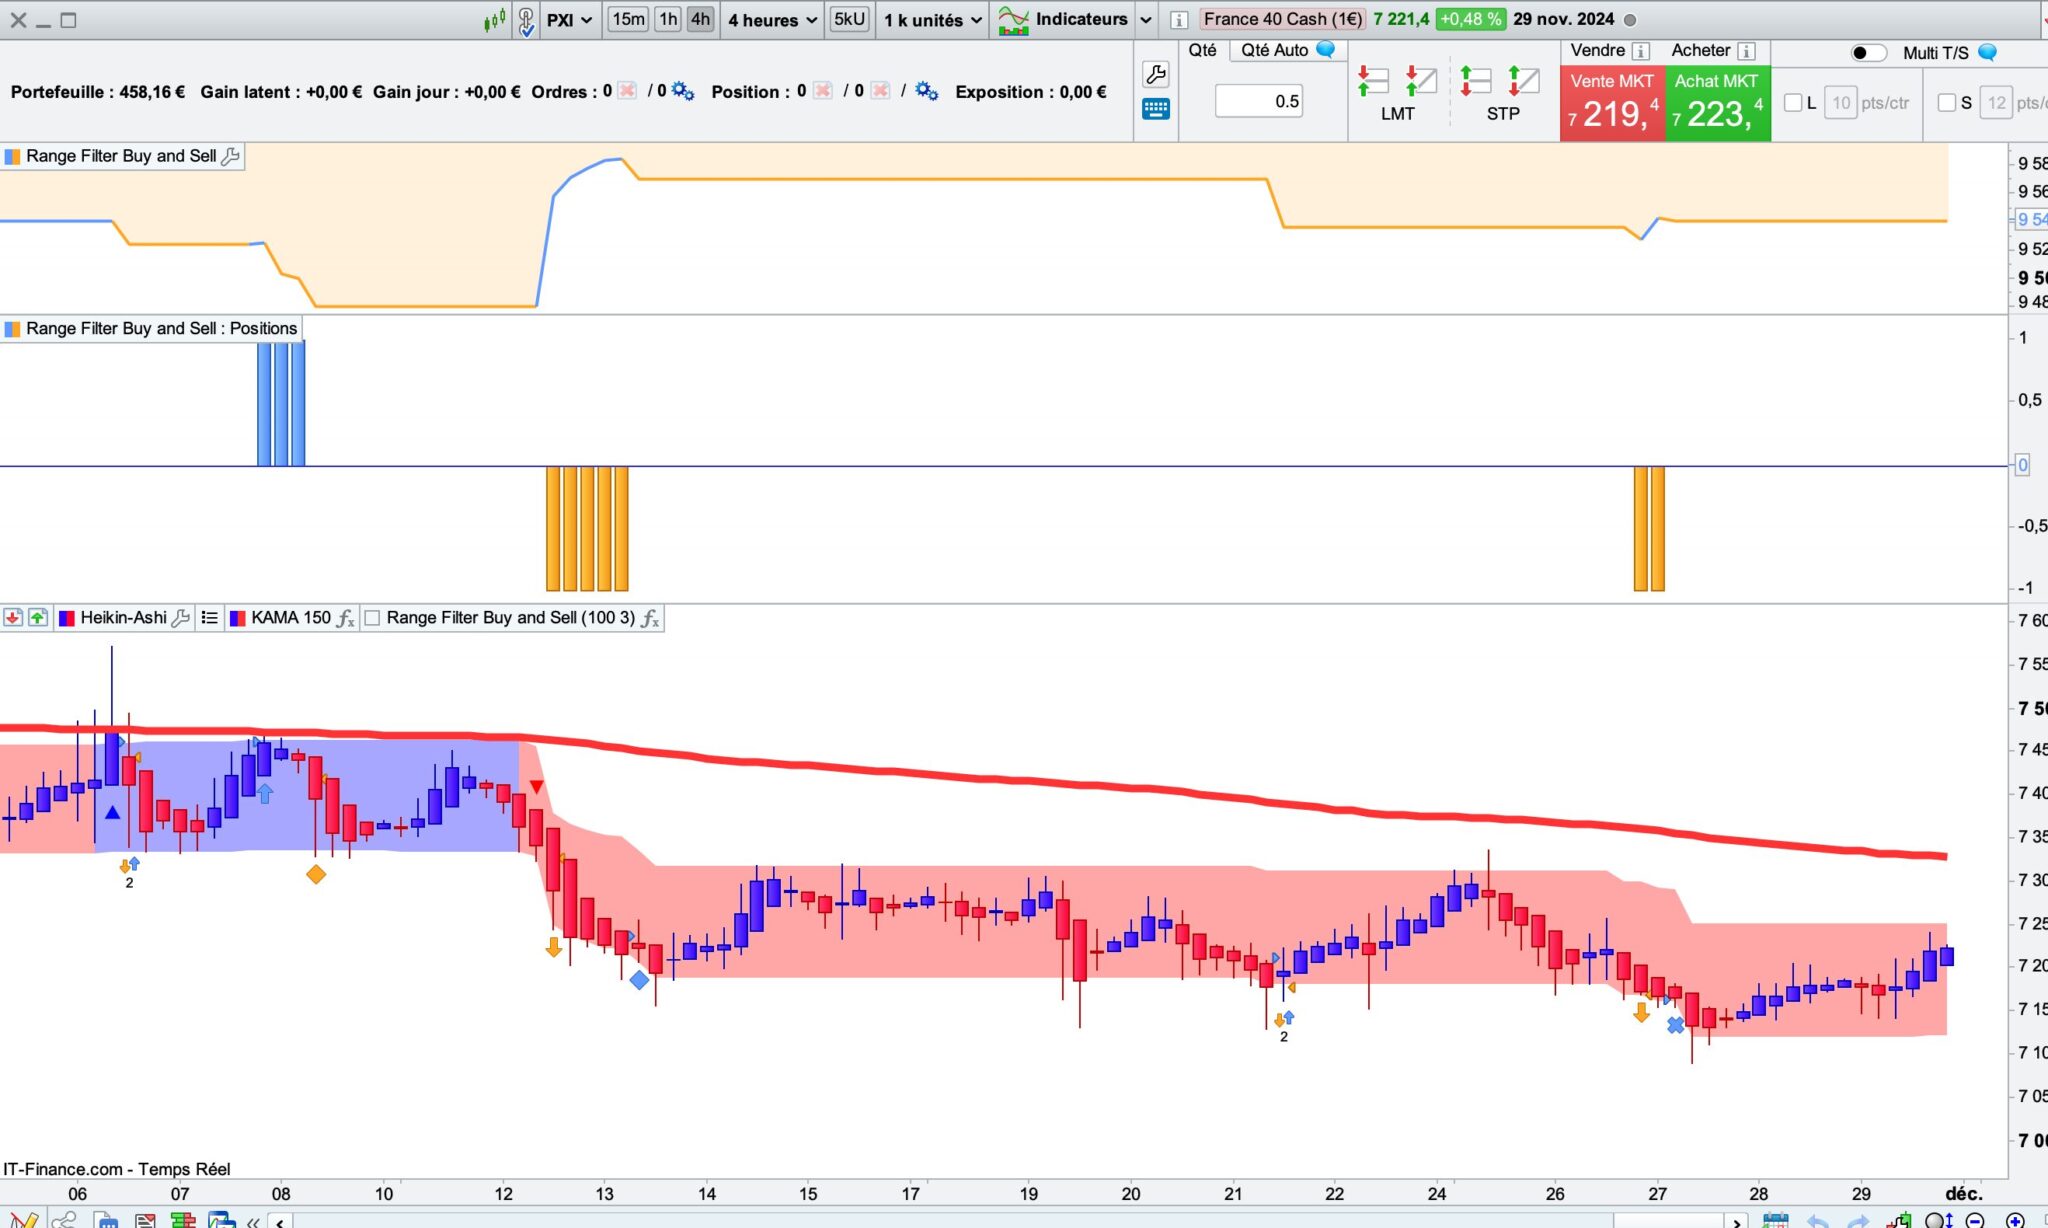The height and width of the screenshot is (1228, 2048).
Task: Switch on the Multi T/S toggle
Action: tap(1867, 52)
